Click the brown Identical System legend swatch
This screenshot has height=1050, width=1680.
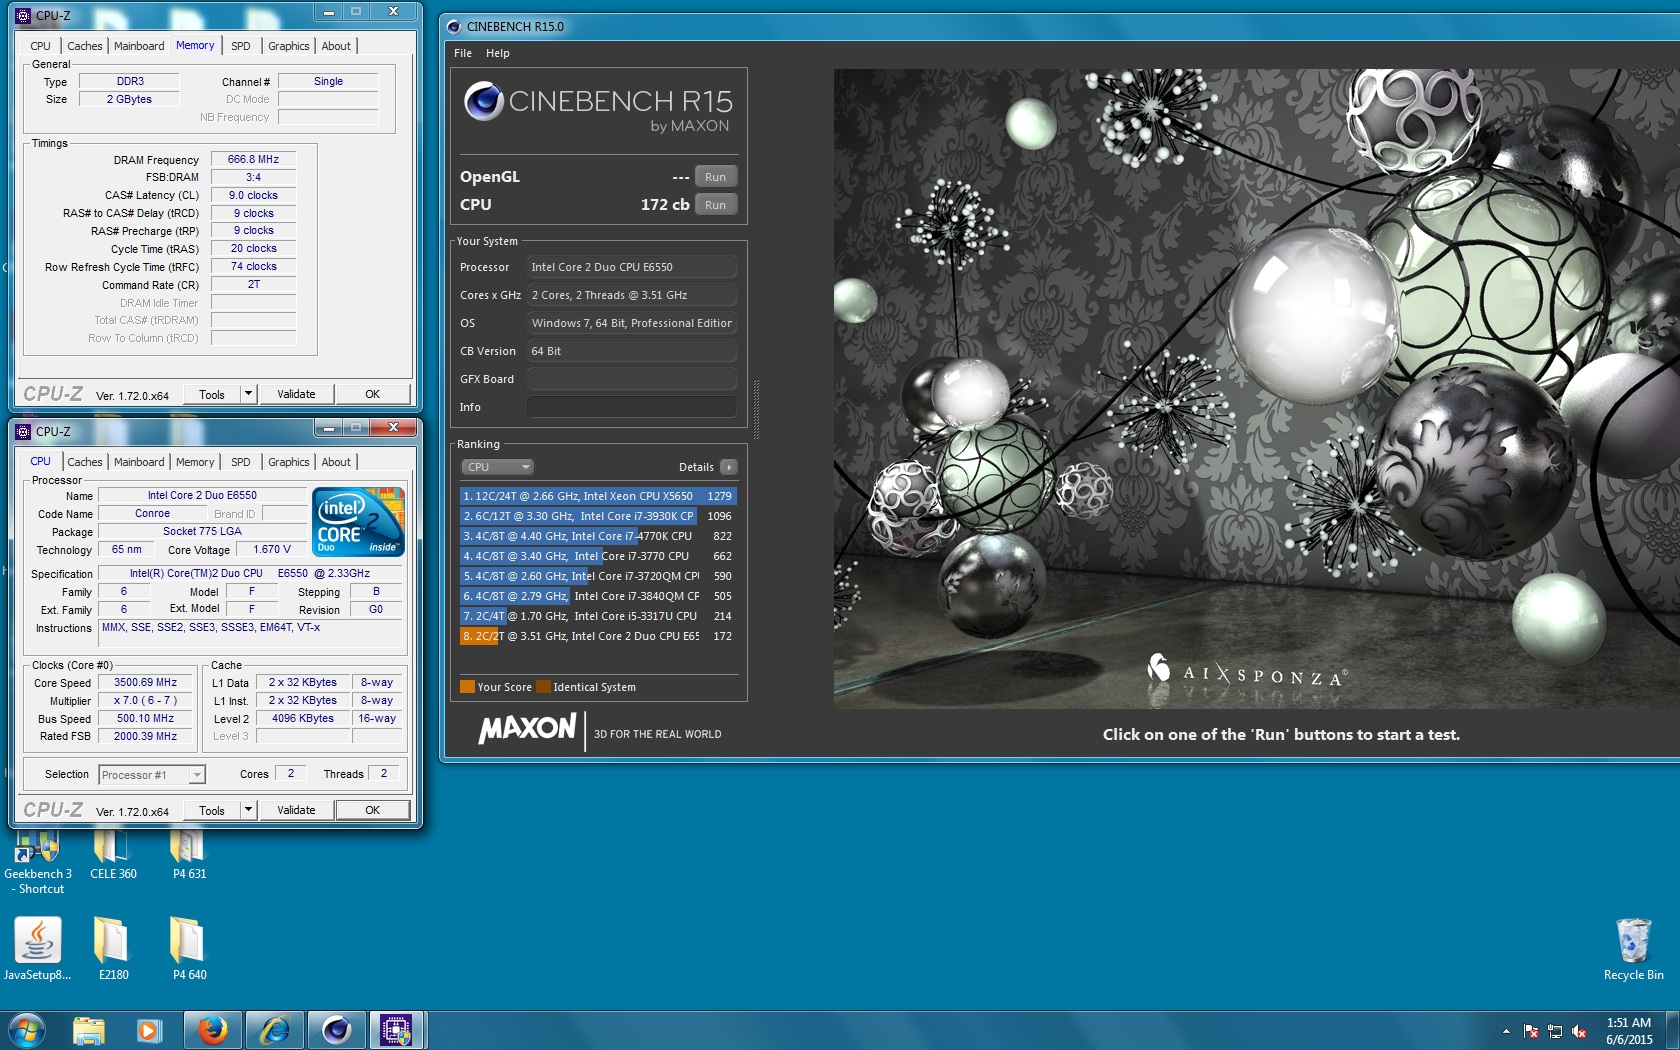(x=543, y=687)
